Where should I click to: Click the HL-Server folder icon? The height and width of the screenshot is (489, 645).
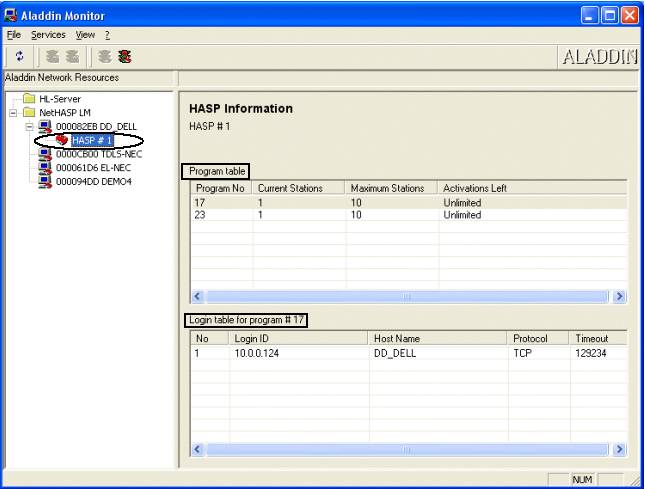tap(29, 98)
